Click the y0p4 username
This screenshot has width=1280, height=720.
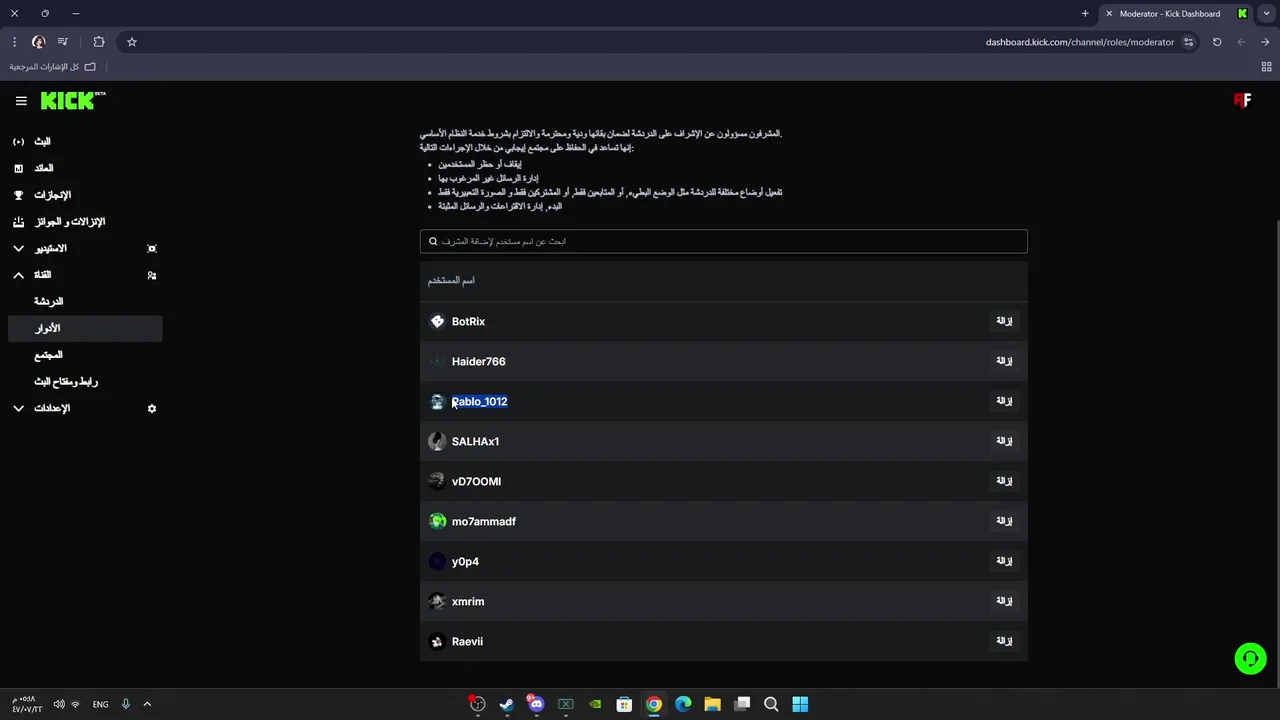(465, 561)
